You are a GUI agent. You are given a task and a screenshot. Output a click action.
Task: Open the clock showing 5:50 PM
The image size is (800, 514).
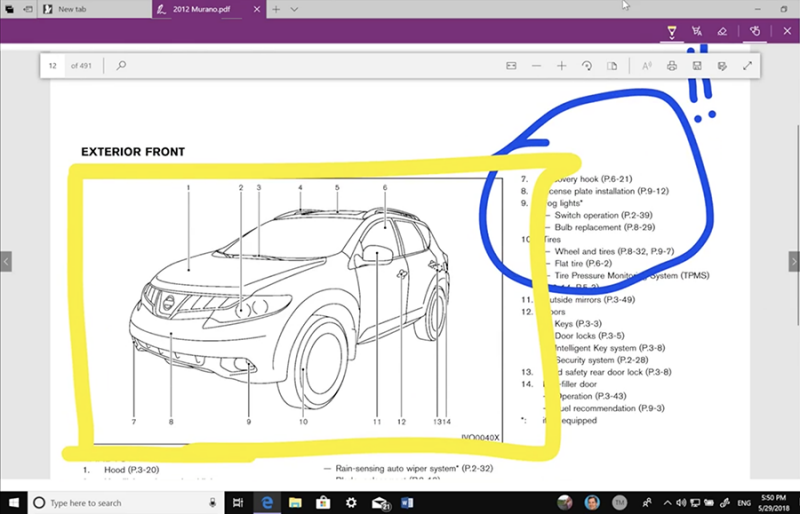tap(773, 503)
